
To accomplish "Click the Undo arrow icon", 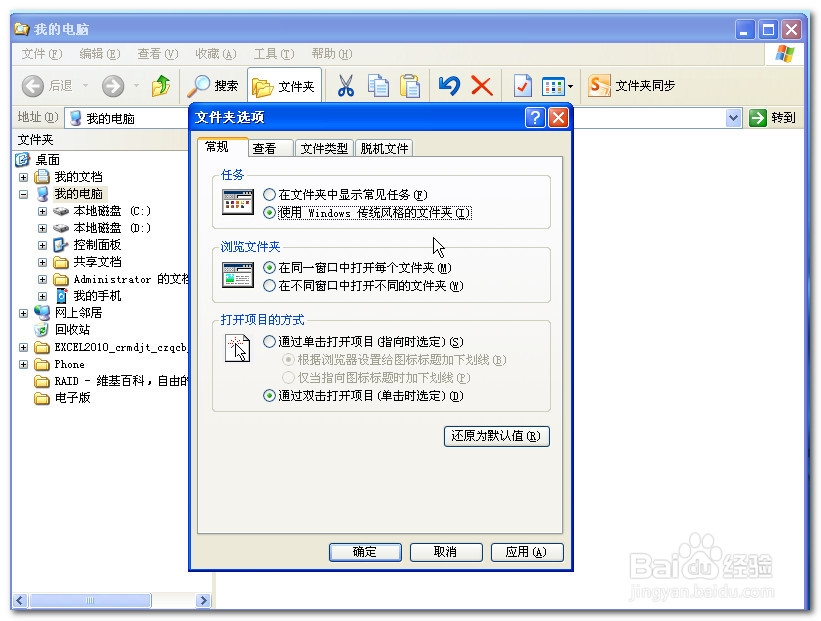I will (450, 85).
